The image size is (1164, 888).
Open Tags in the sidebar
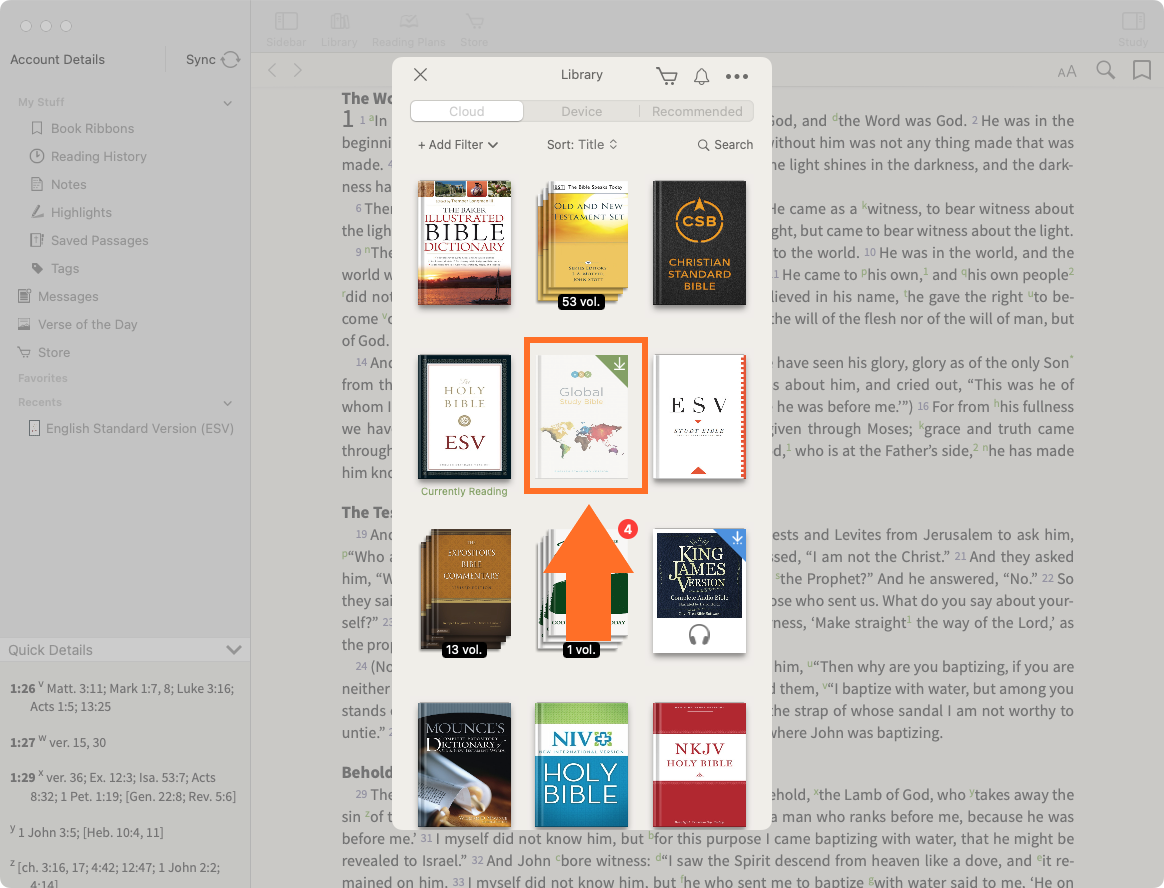[55, 269]
